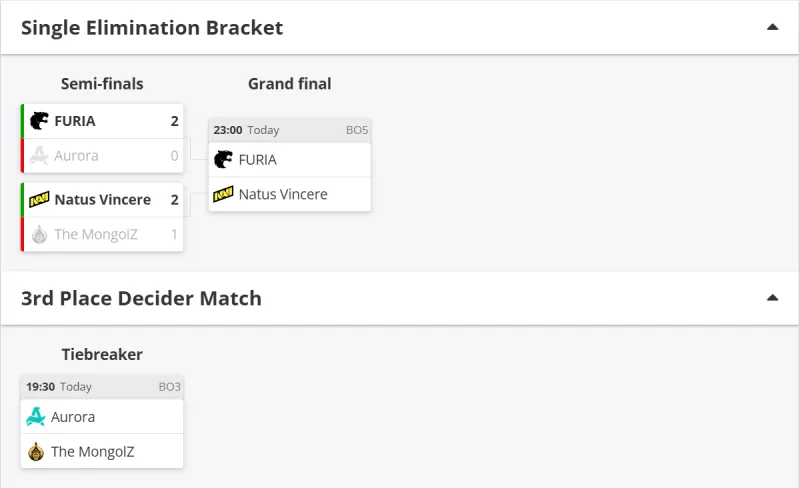Image resolution: width=800 pixels, height=488 pixels.
Task: Click The MongolZ logo in semi-finals
Action: [39, 234]
